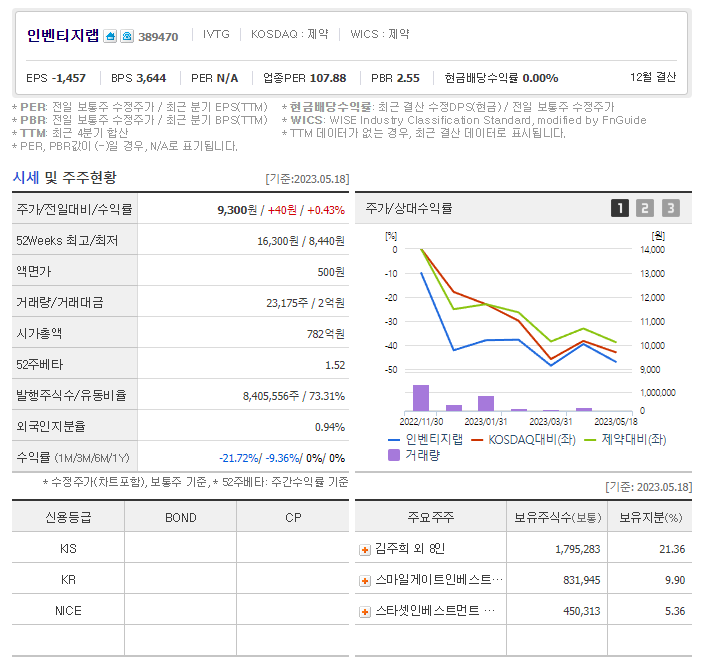Select return figures -21.72%/ -9.36%
Image resolution: width=702 pixels, height=660 pixels.
coord(260,459)
